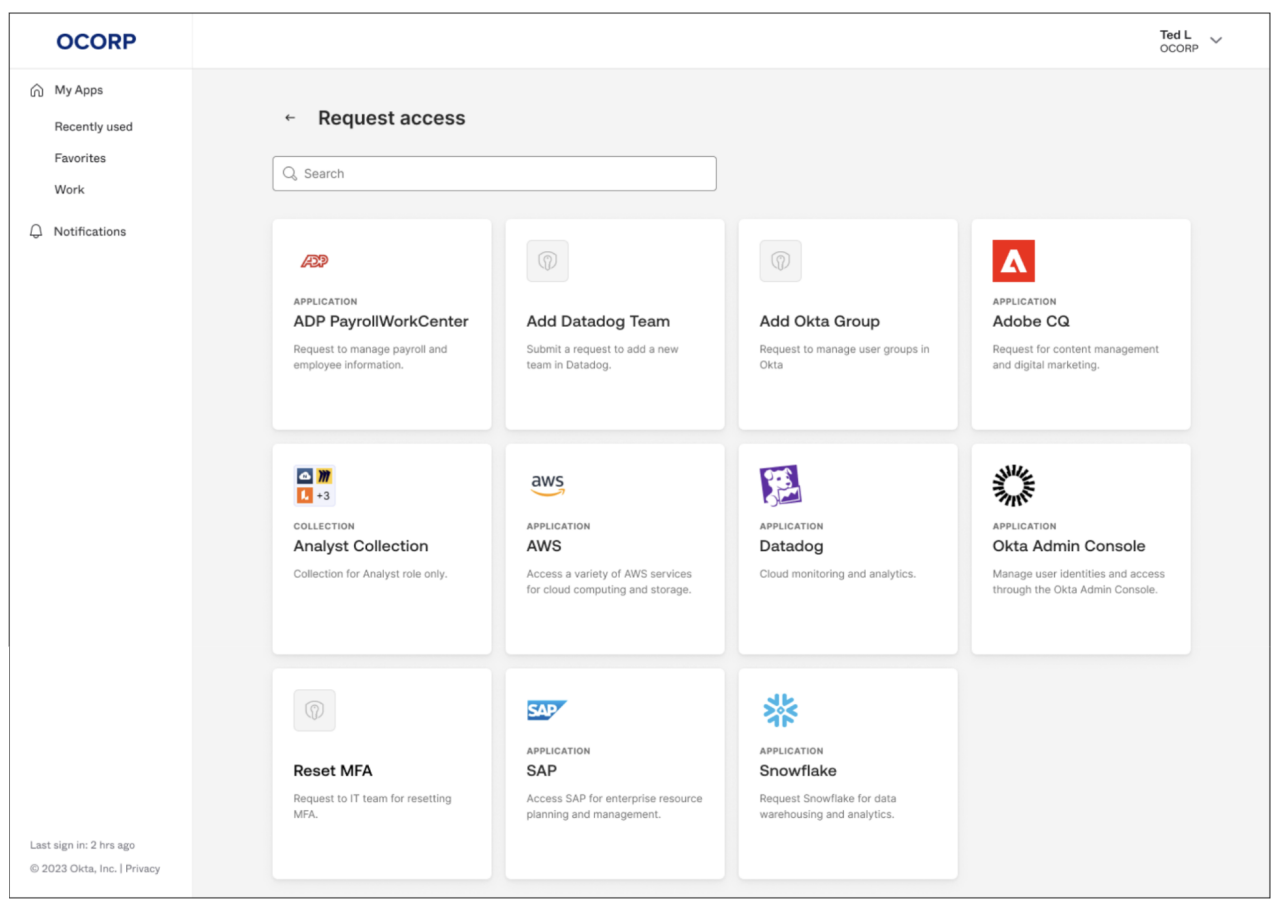
Task: Open the Add Datadog Team request card
Action: [614, 324]
